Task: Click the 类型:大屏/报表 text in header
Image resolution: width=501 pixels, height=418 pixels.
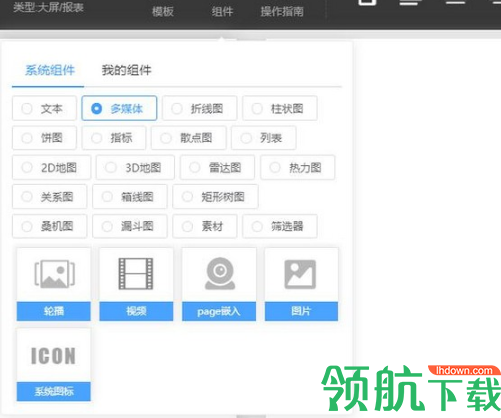Action: pyautogui.click(x=48, y=7)
